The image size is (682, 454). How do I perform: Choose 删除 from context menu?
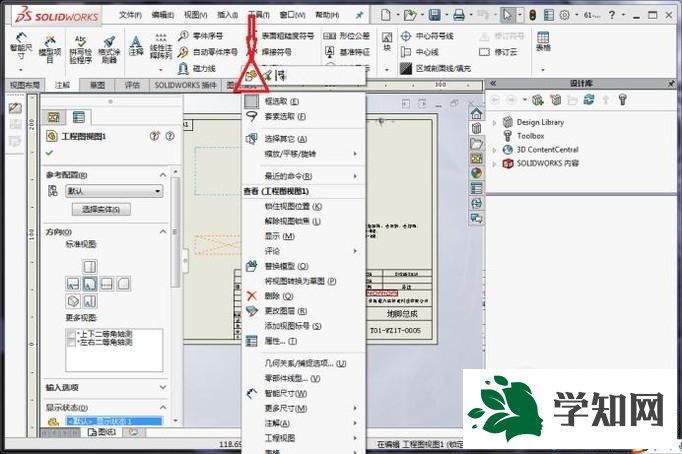[x=304, y=296]
